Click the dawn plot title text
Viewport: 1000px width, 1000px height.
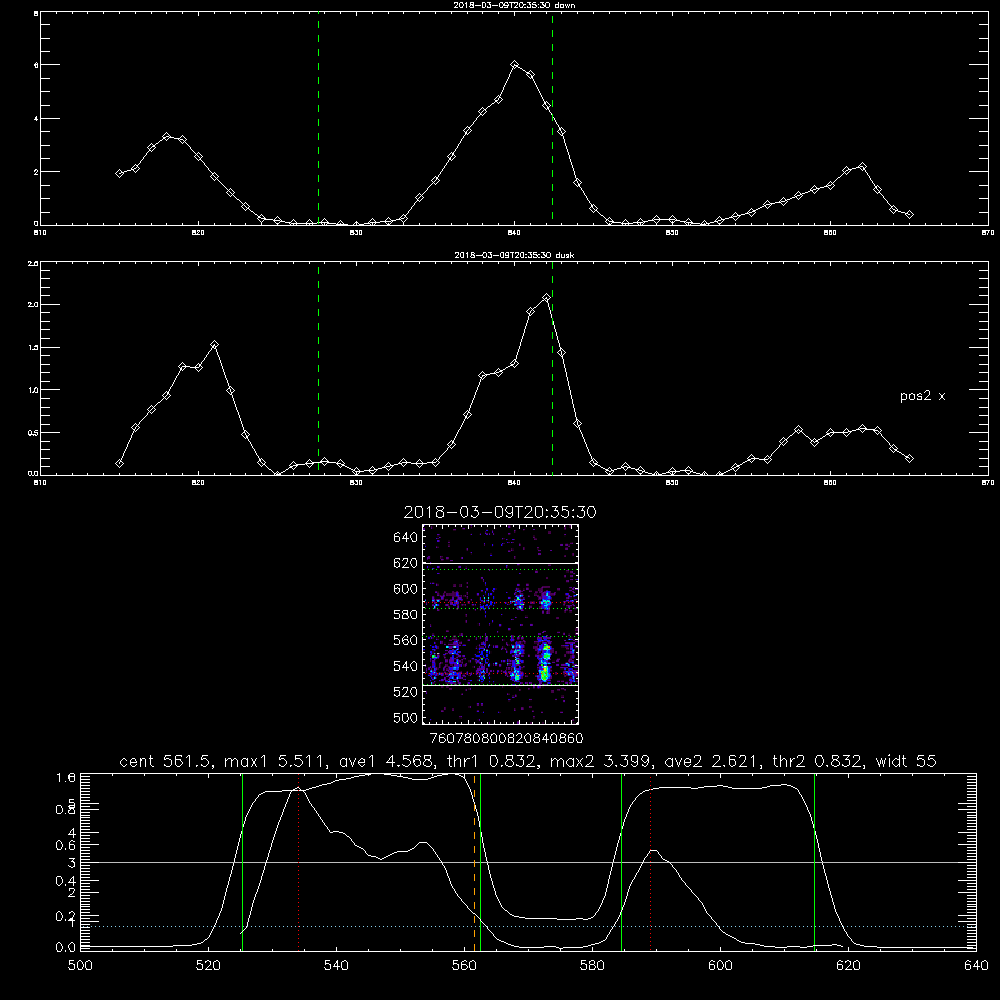tap(514, 4)
